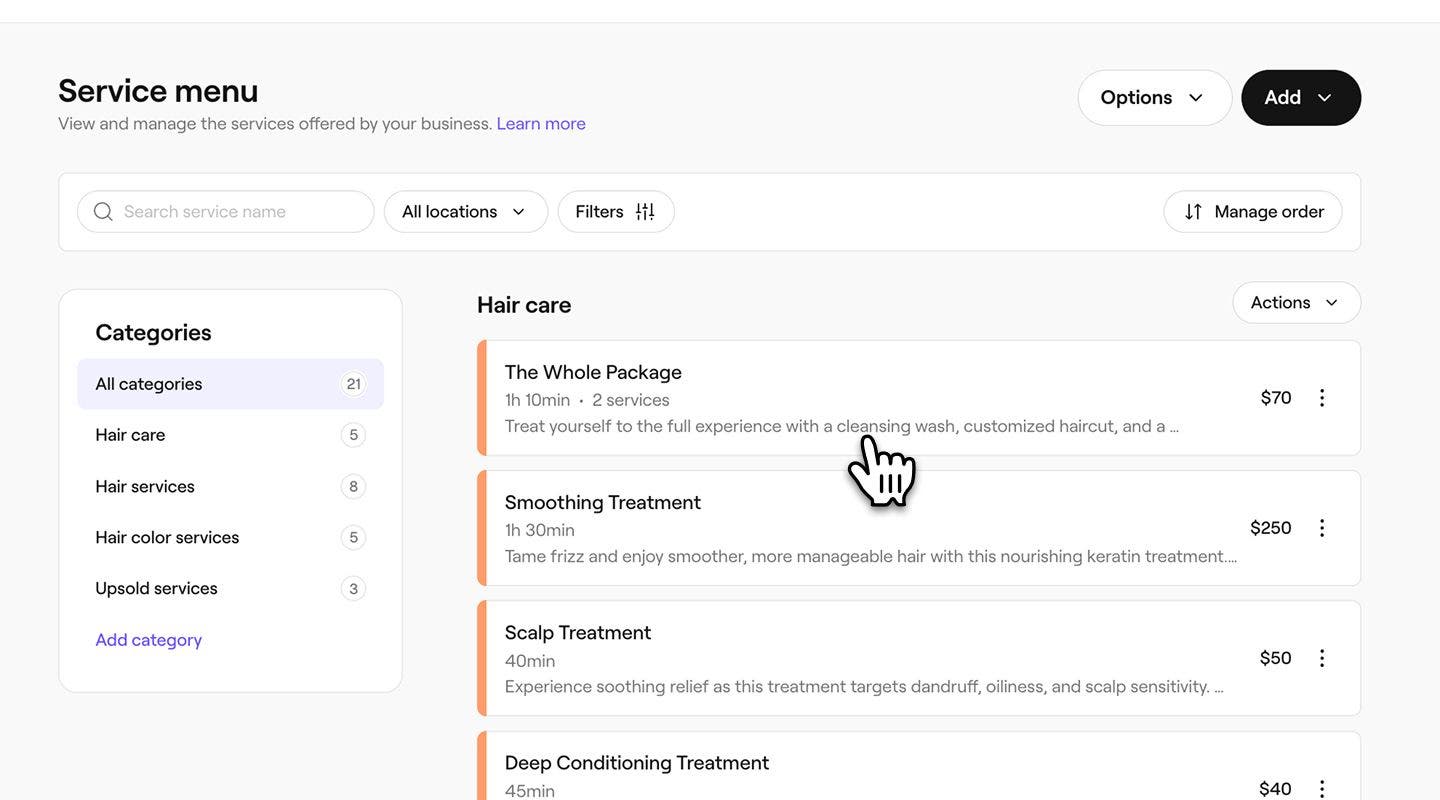Open the Add dropdown button

click(x=1300, y=98)
